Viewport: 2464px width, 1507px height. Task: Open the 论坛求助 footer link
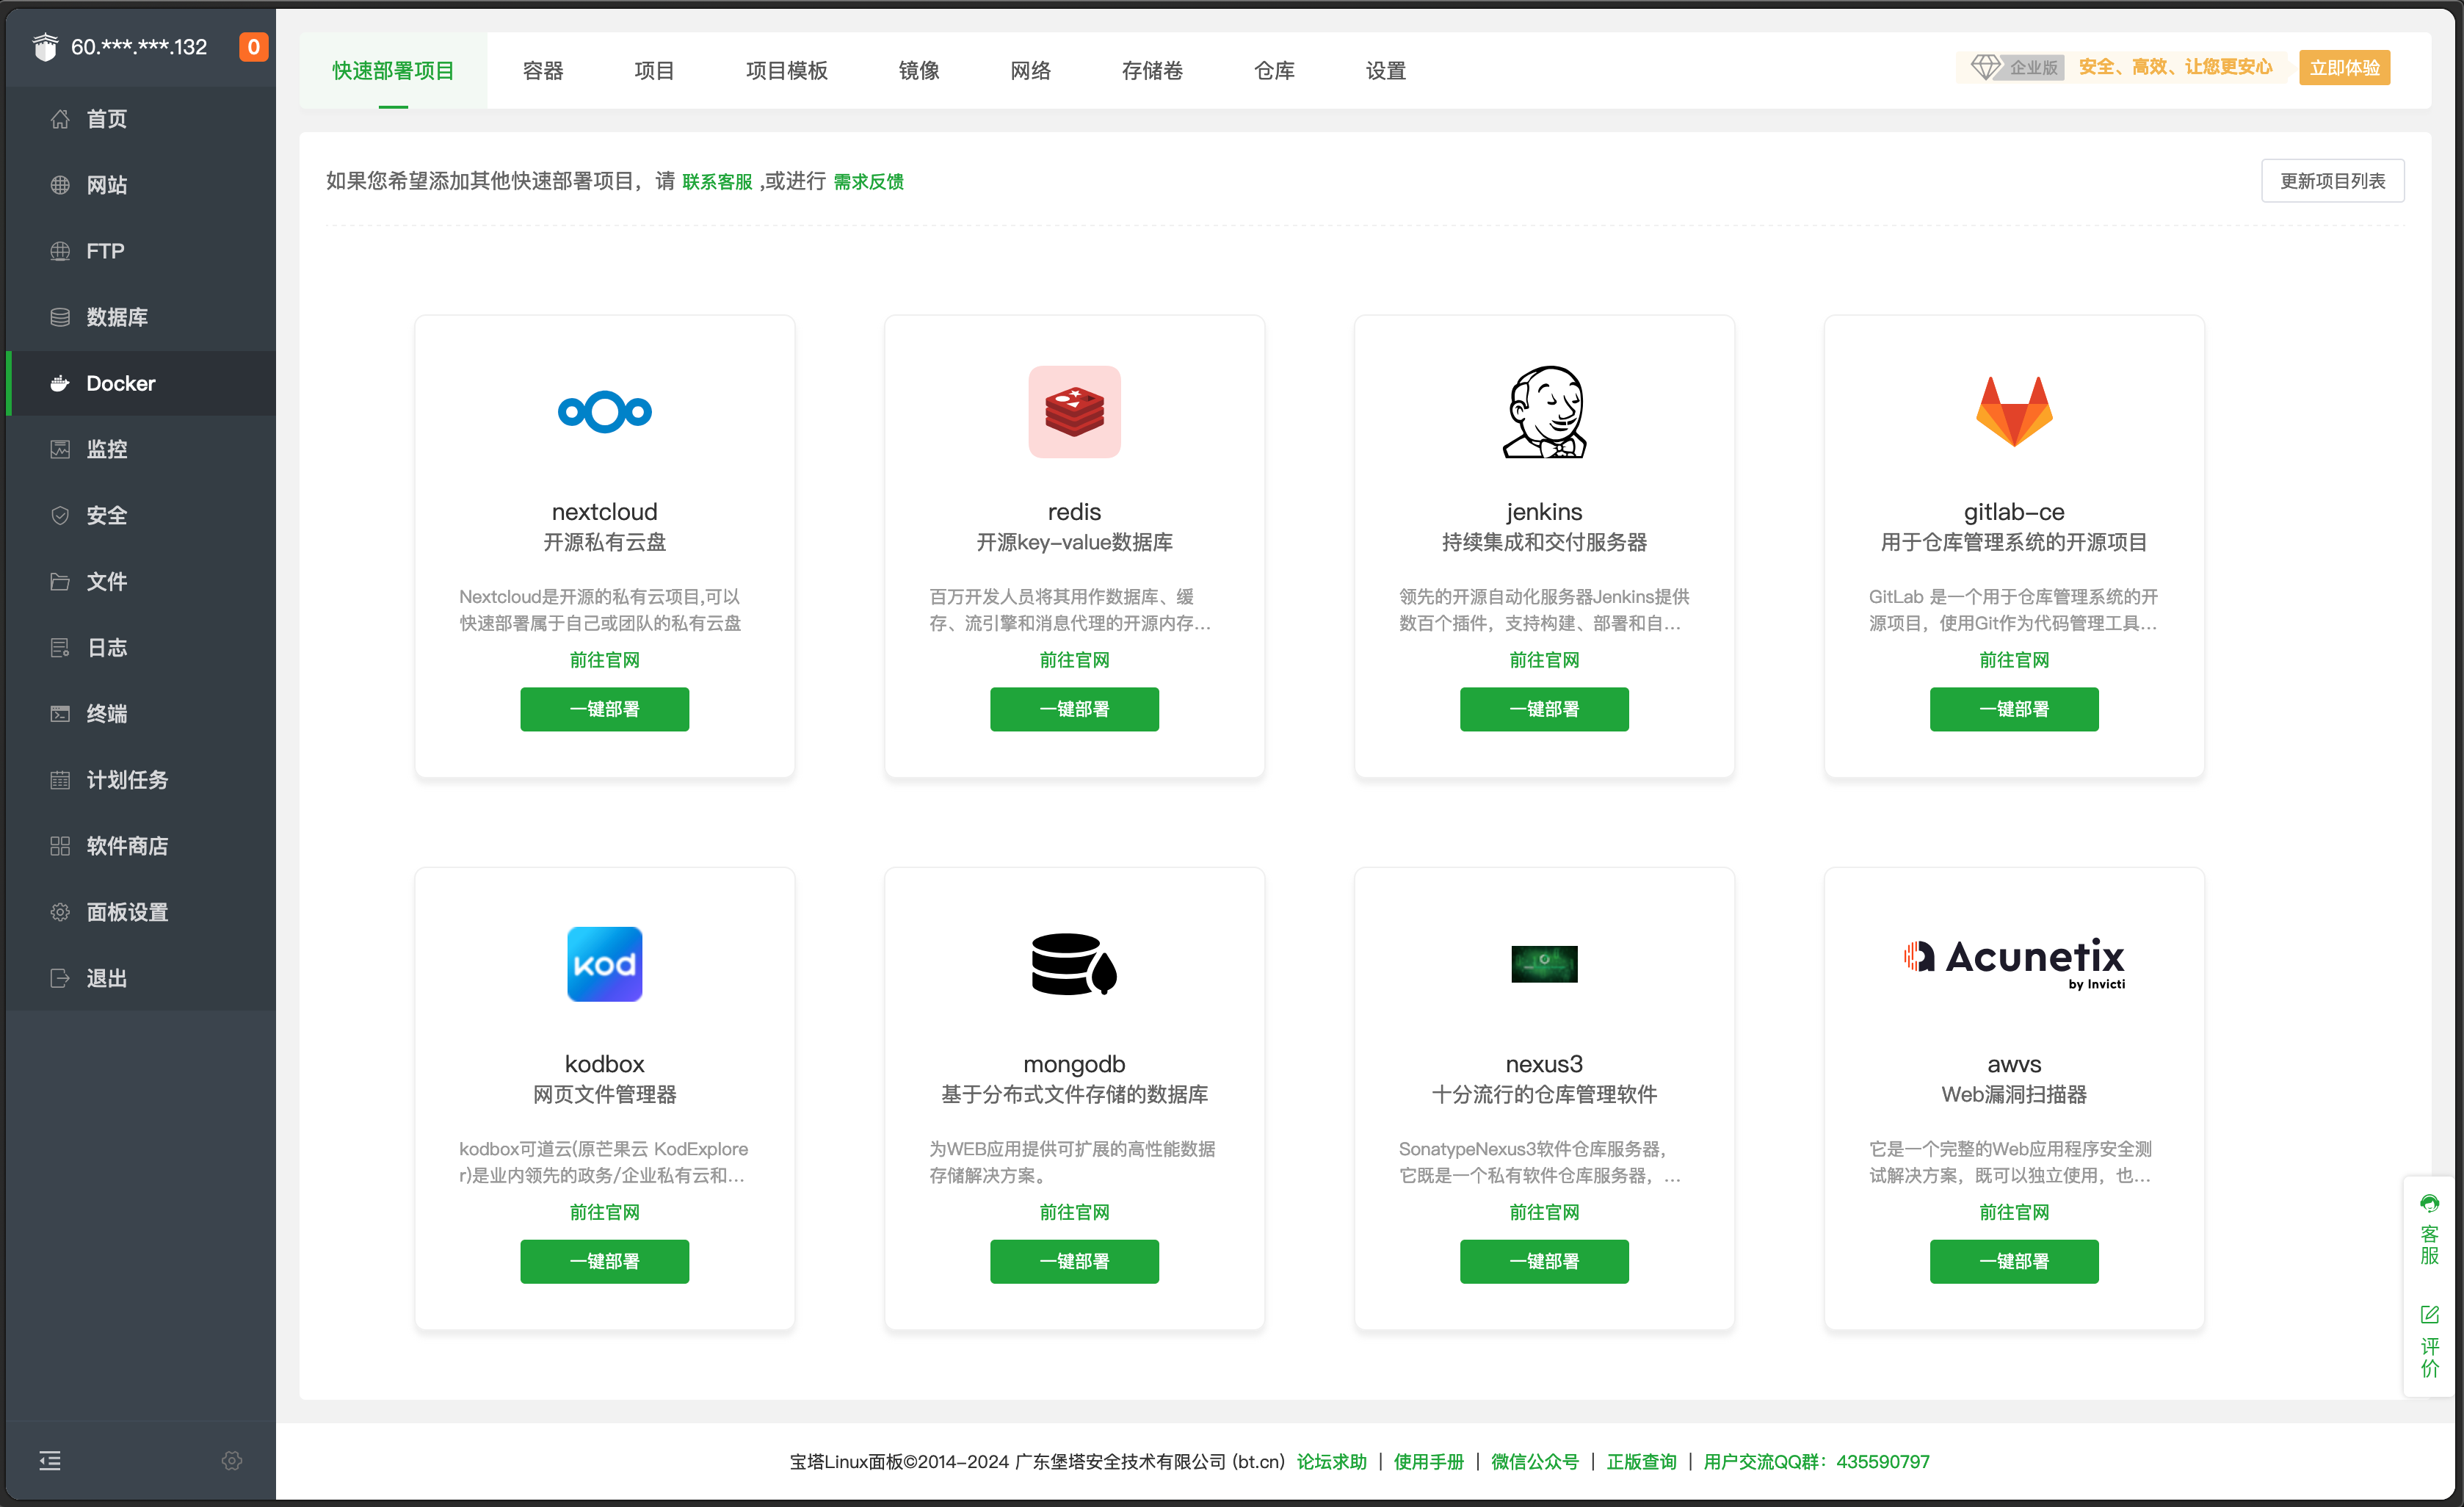[x=1331, y=1461]
